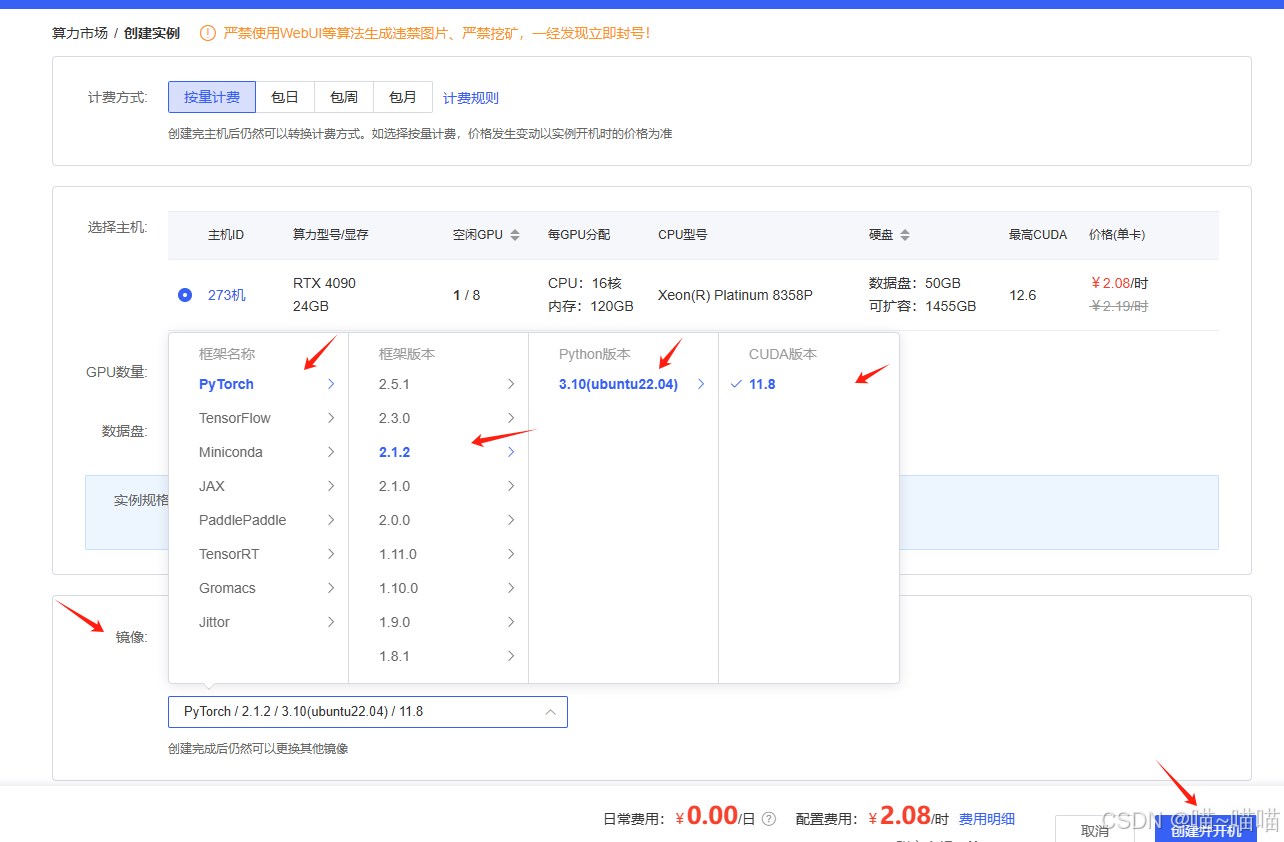Click Xeon(R) Platinum 8358P text
Viewport: 1284px width, 842px height.
tap(735, 295)
